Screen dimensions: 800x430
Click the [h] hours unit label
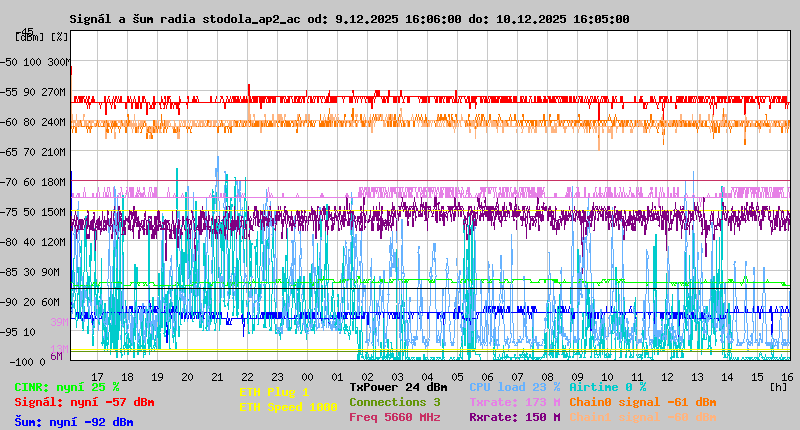779,386
